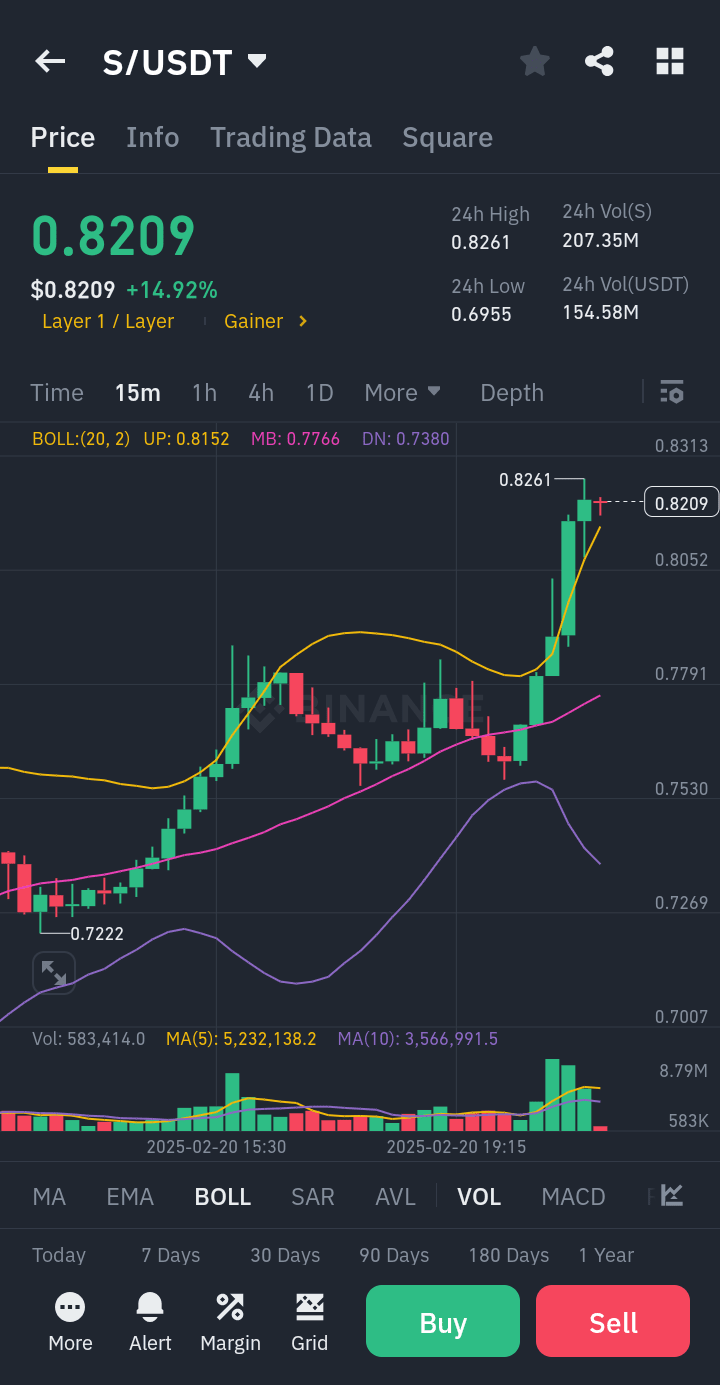Tap the 24h Low value 0.6955

[x=481, y=314]
